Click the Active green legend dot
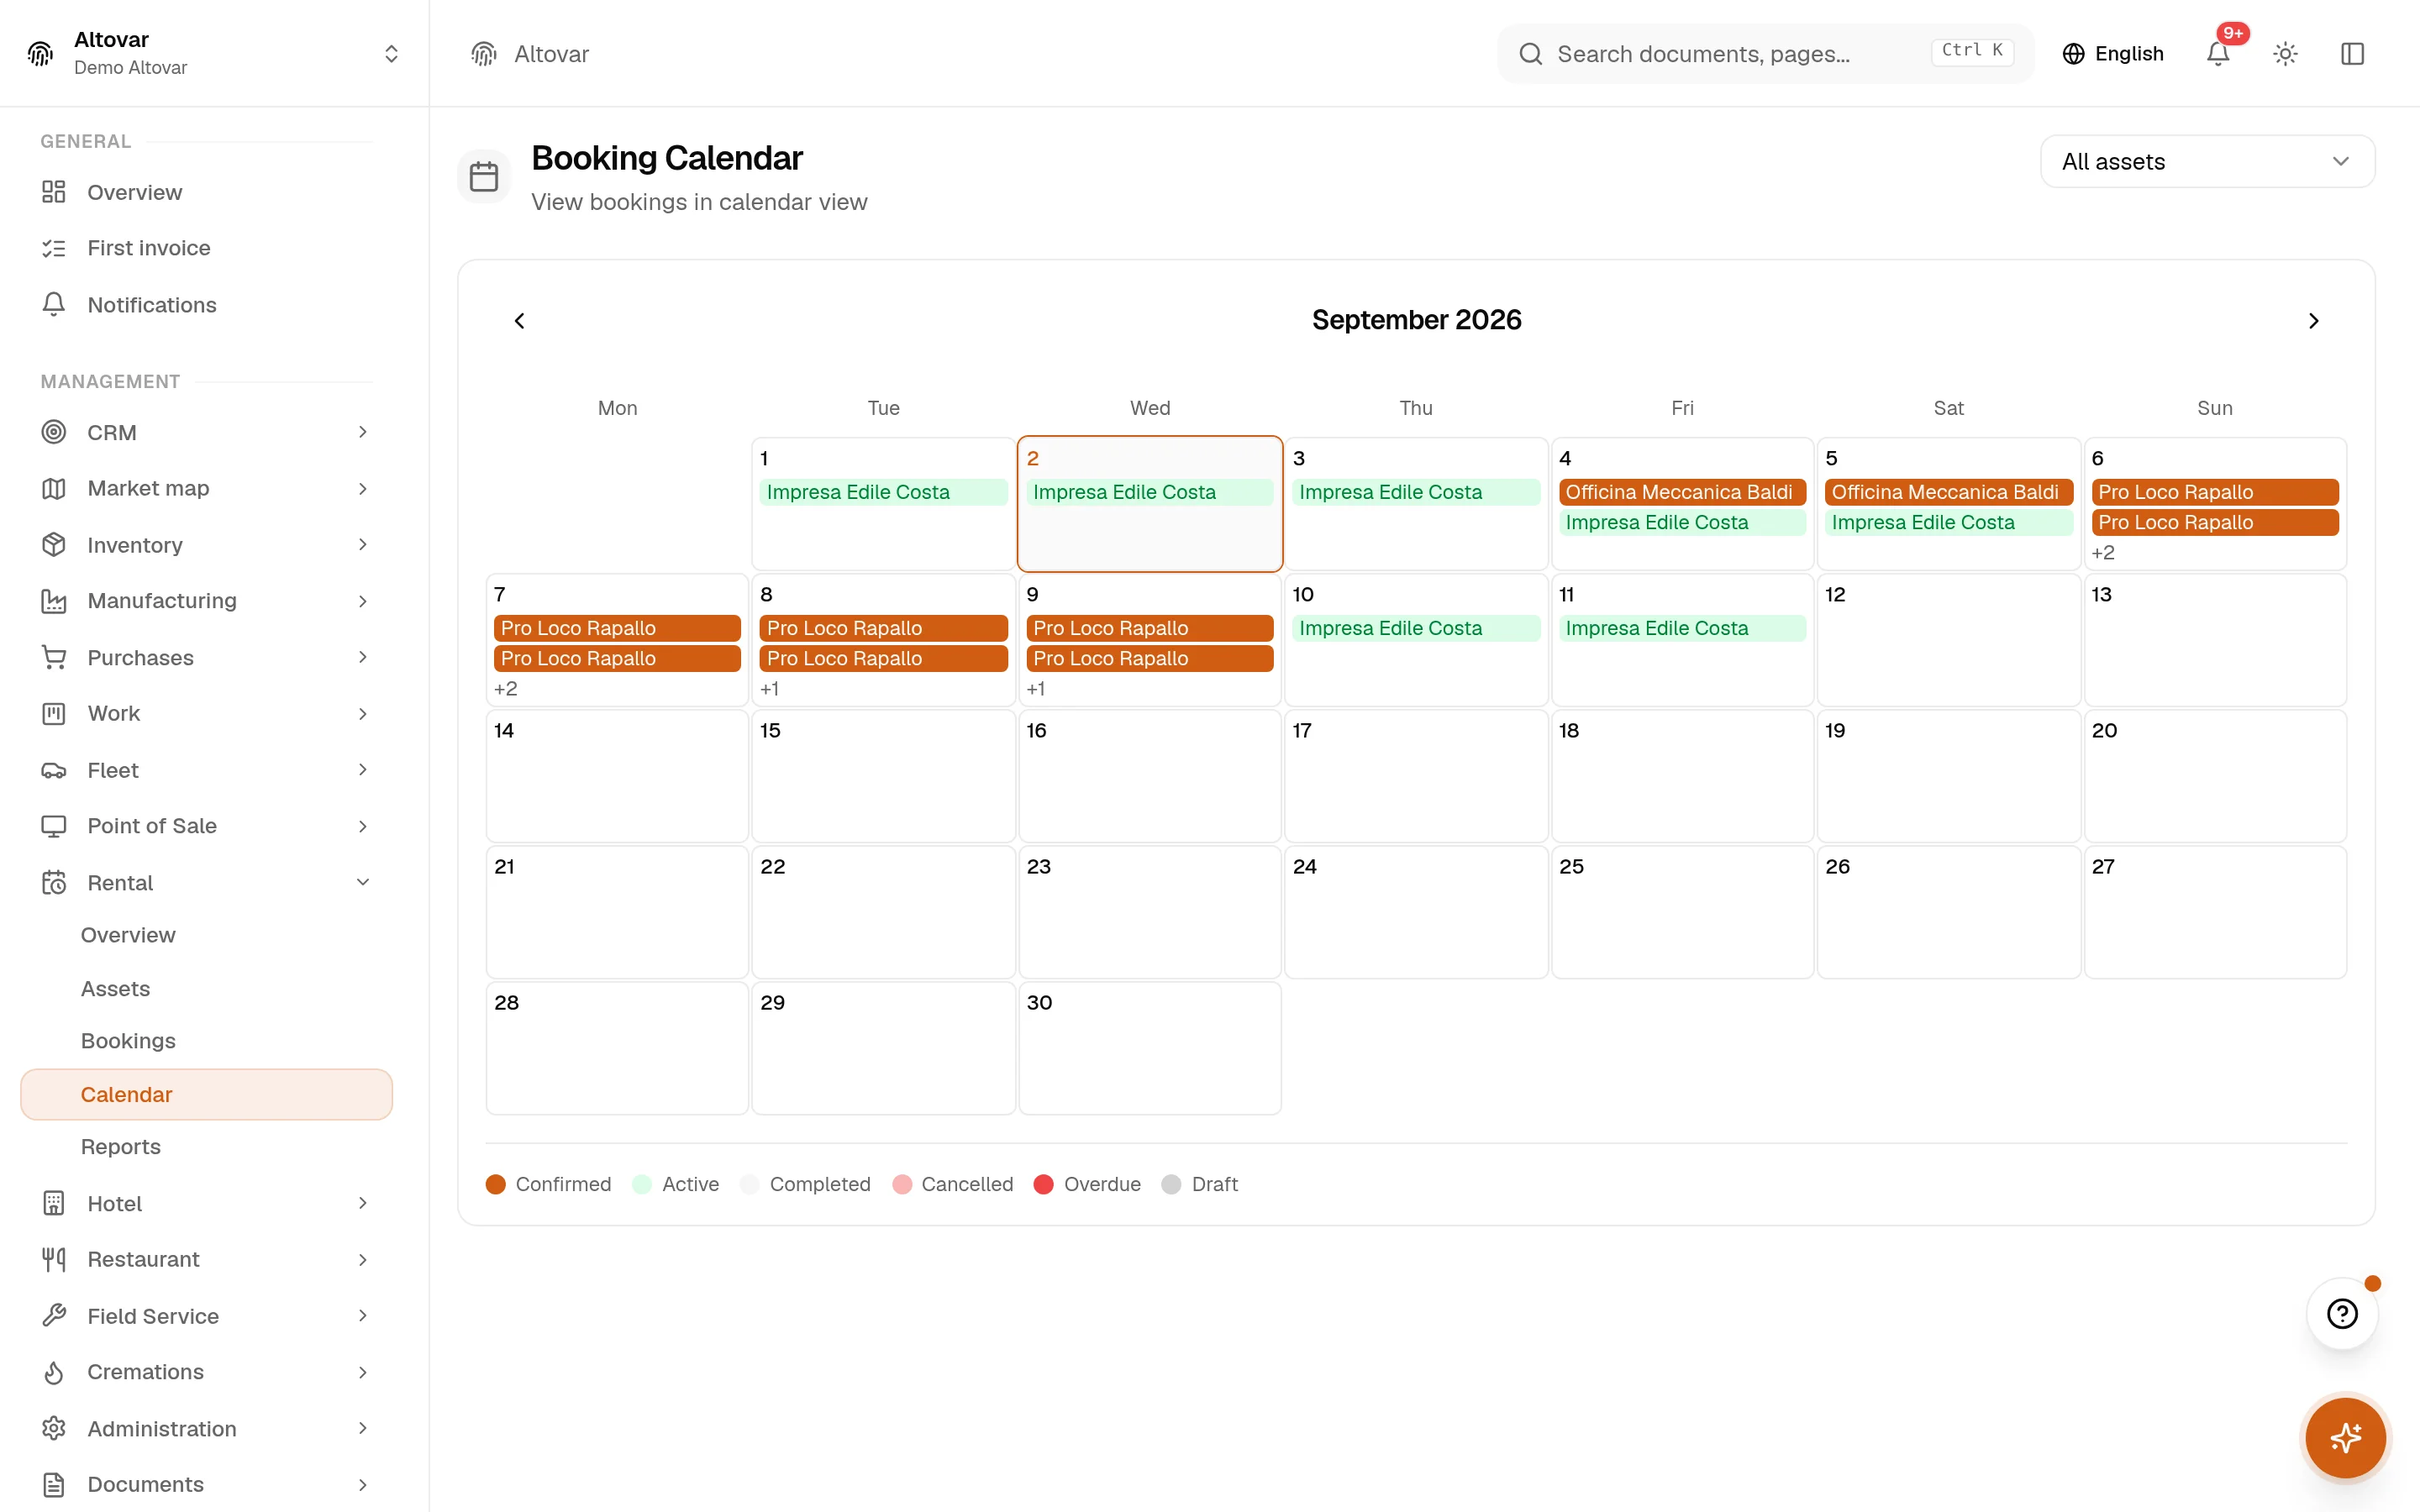 642,1184
